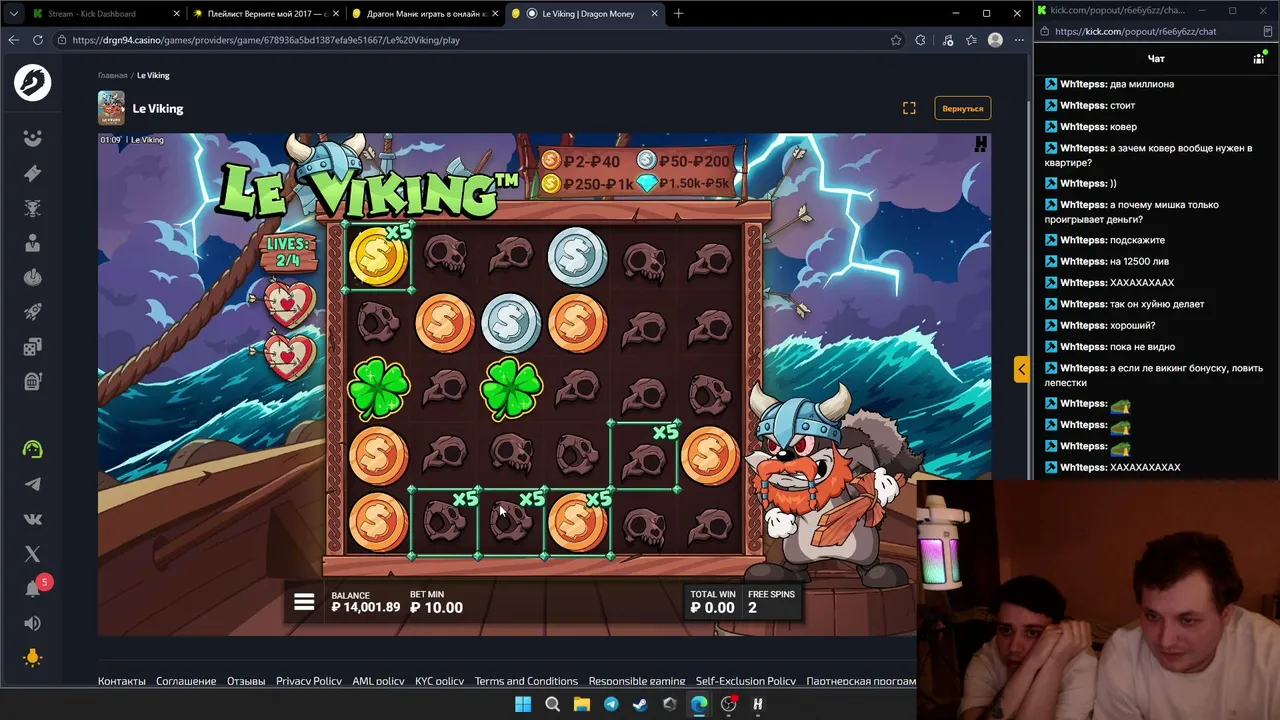
Task: Open Telegram from the taskbar
Action: pyautogui.click(x=611, y=704)
